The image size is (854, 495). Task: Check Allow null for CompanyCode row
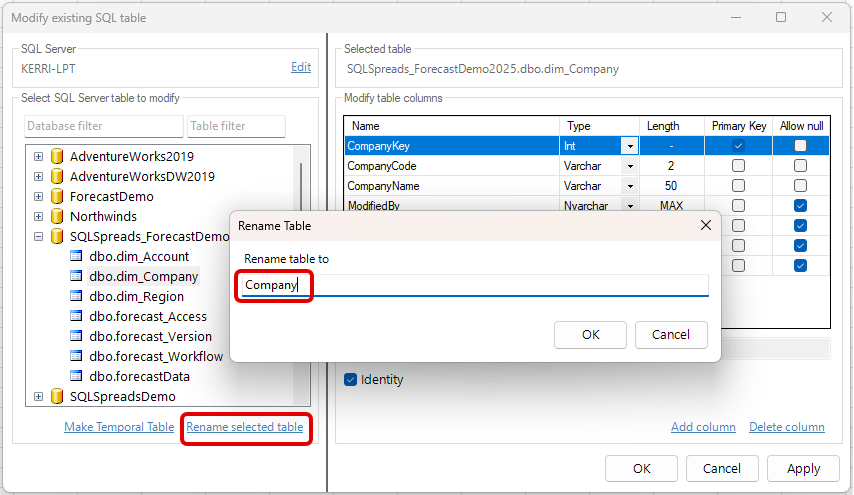800,166
